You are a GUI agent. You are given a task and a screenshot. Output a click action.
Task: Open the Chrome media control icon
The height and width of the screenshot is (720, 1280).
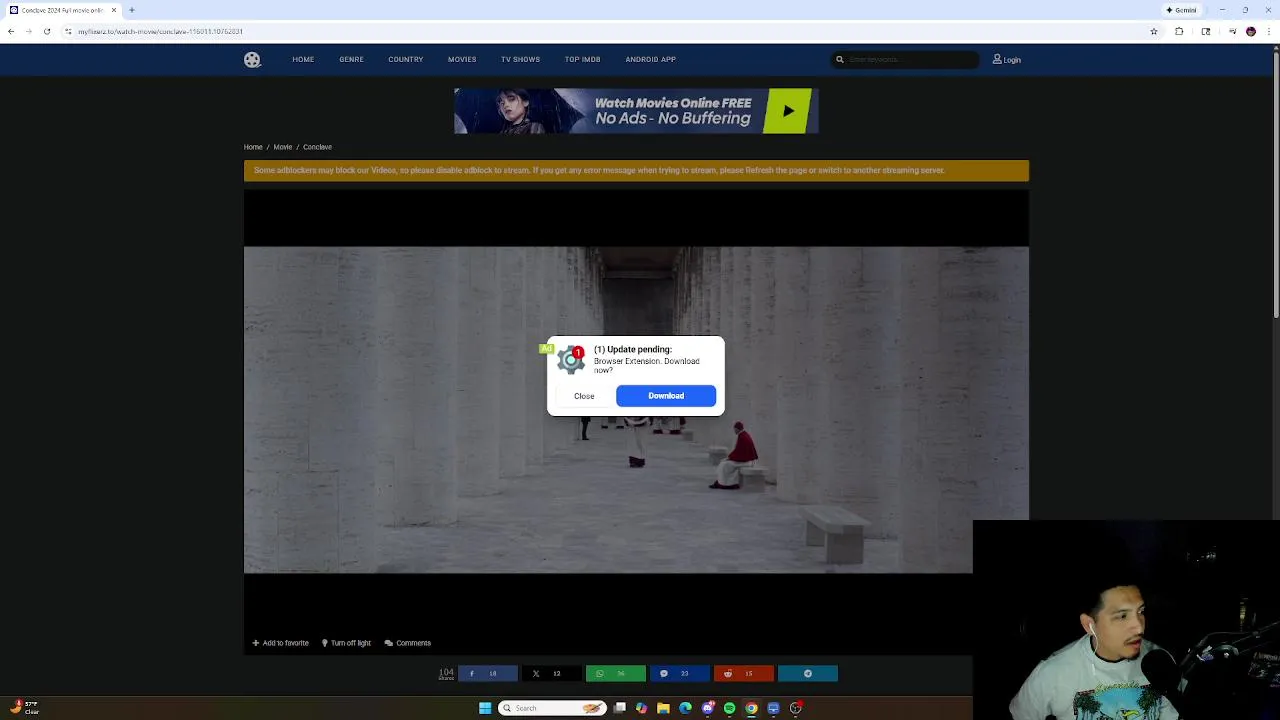click(x=1232, y=32)
